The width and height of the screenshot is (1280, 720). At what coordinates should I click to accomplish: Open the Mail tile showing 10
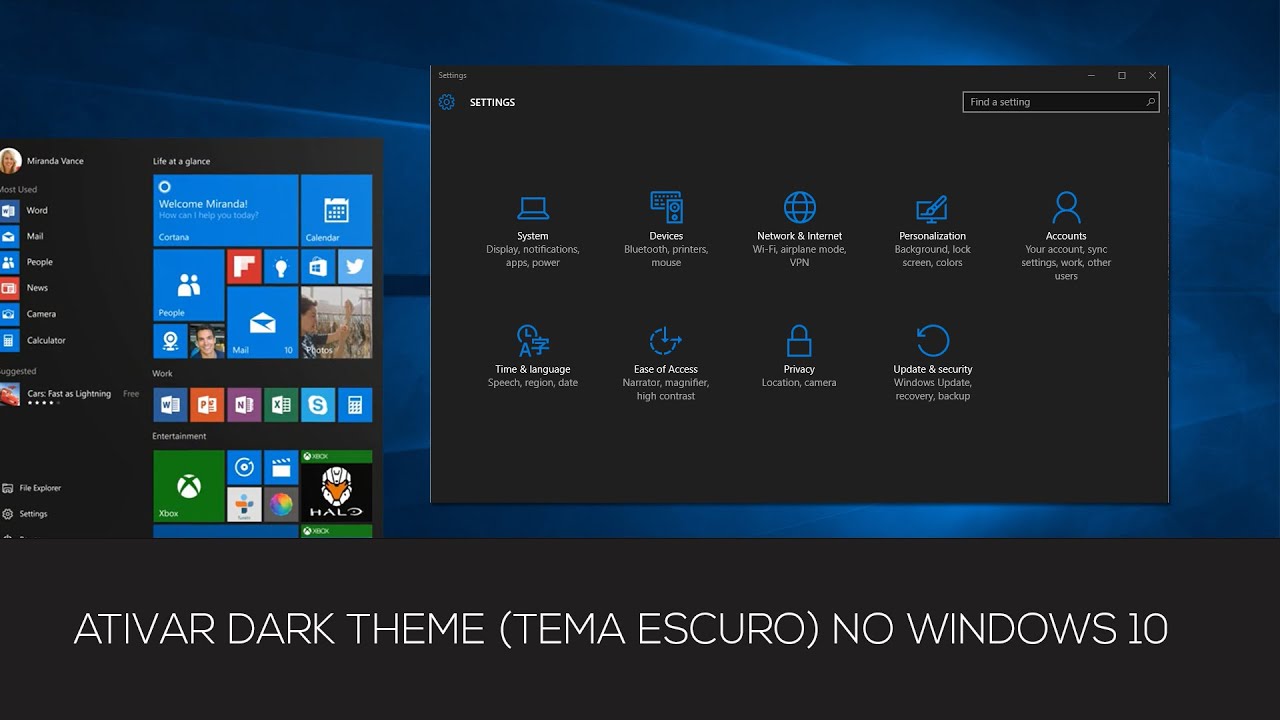click(262, 322)
